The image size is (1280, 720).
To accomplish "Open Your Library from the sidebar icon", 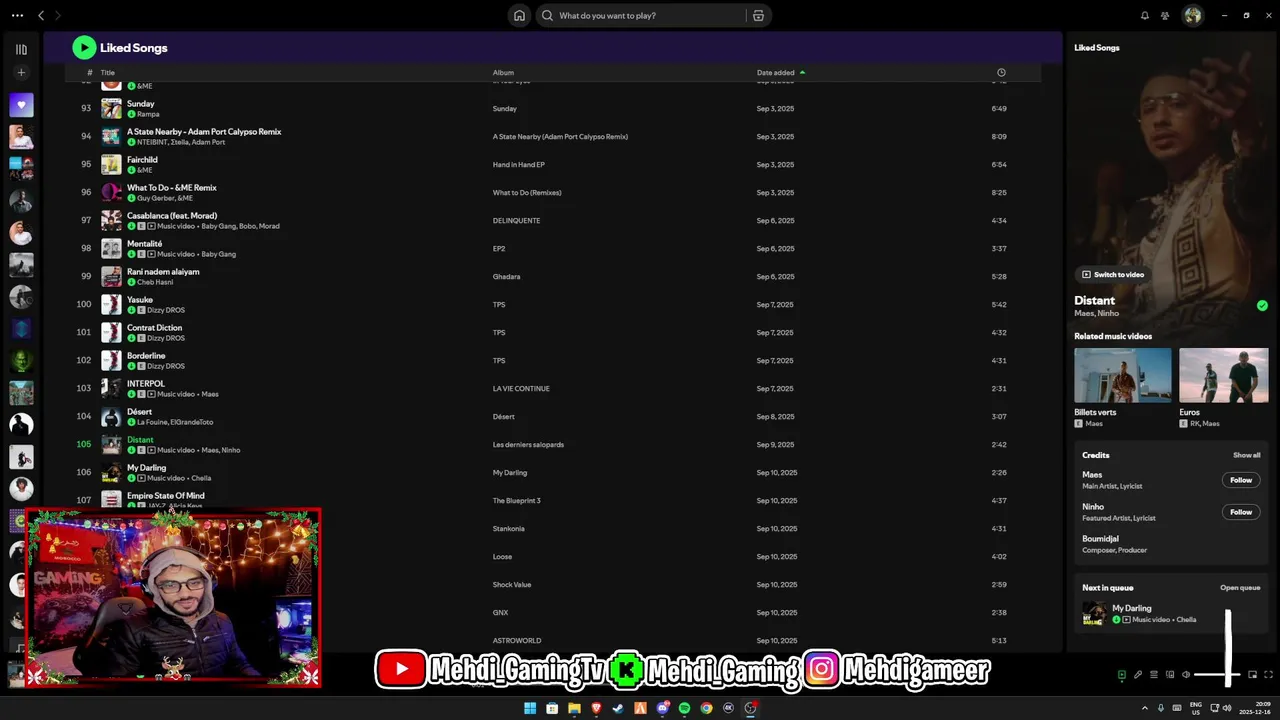I will 21,49.
